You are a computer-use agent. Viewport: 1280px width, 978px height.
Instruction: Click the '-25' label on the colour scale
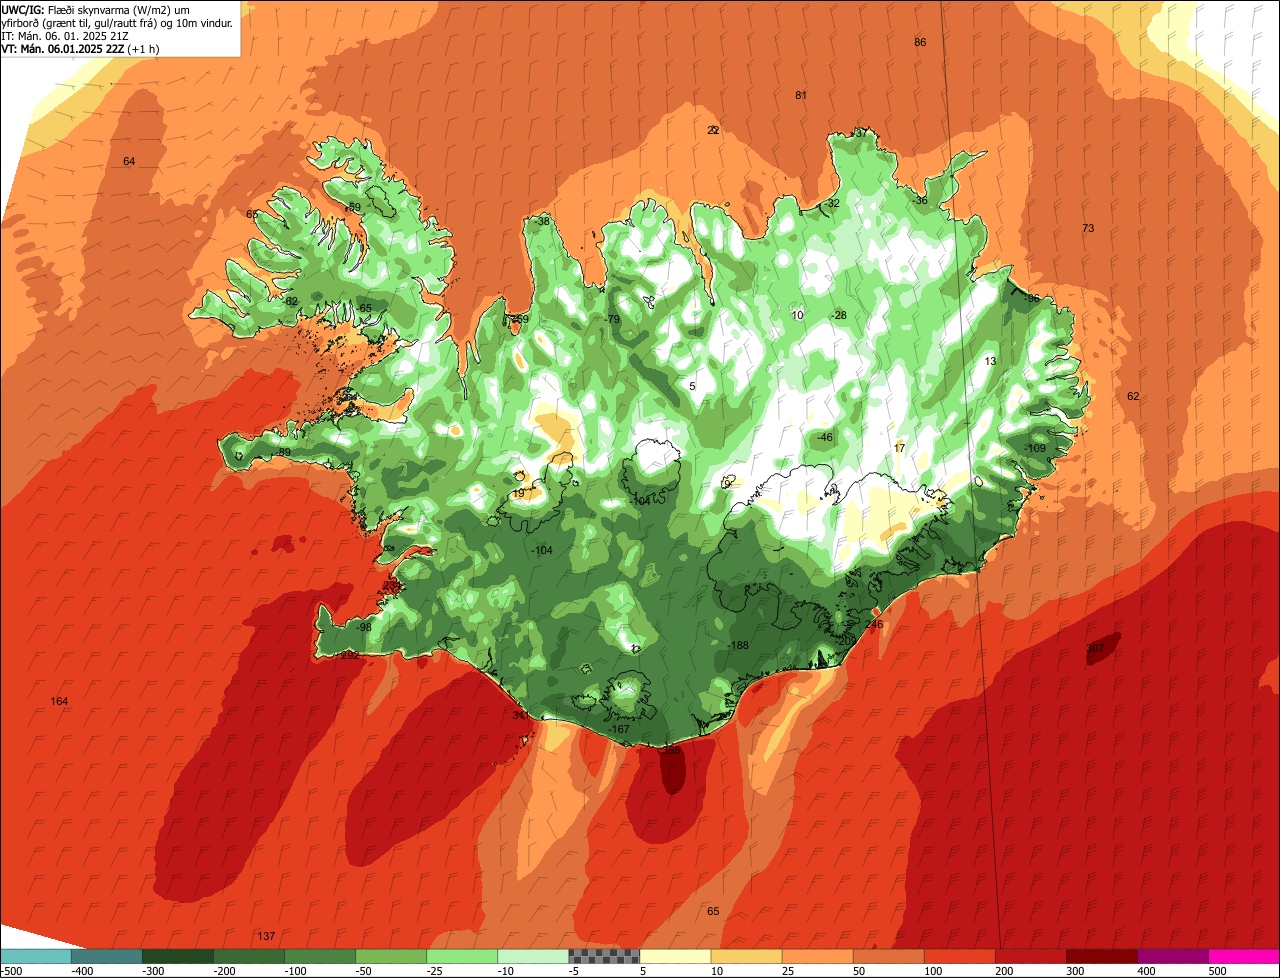click(435, 970)
